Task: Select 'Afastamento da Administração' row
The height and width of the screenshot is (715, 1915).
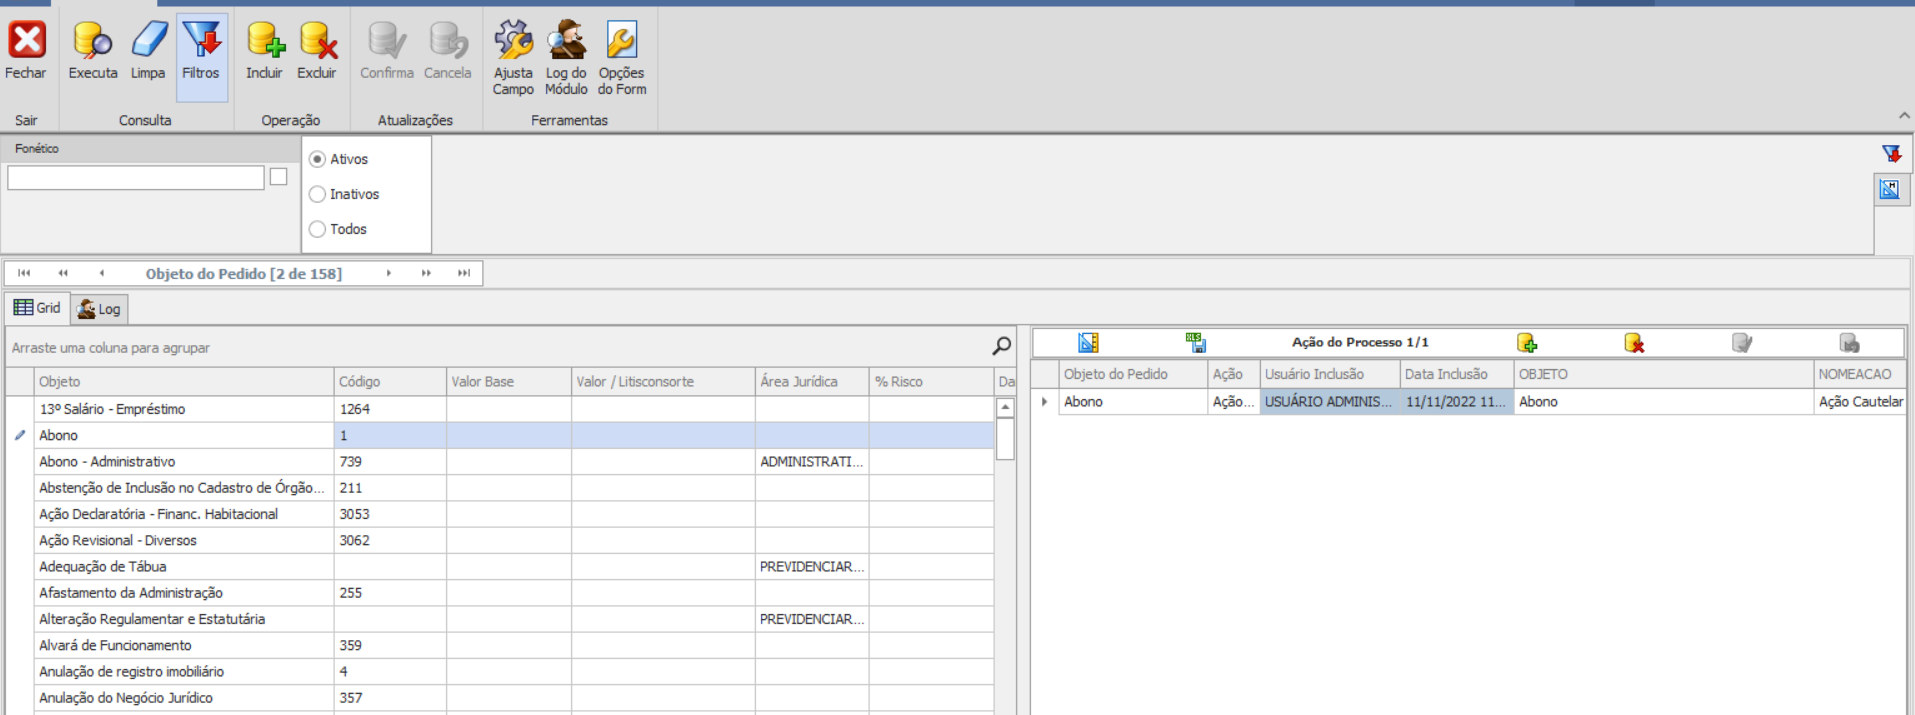Action: coord(500,592)
